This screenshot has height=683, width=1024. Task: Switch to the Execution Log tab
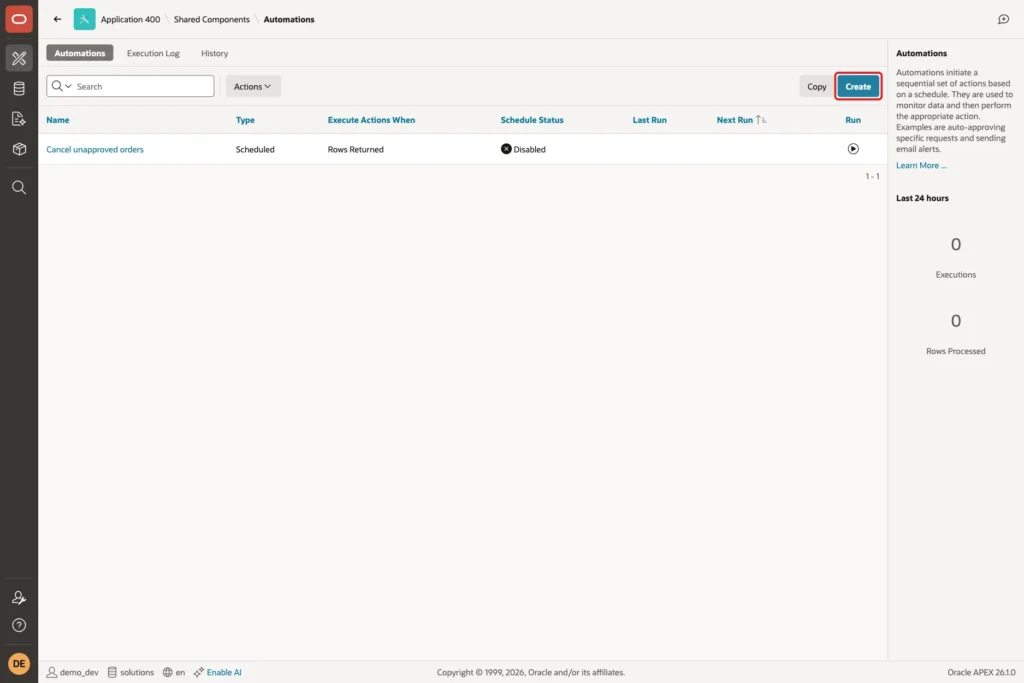click(153, 53)
